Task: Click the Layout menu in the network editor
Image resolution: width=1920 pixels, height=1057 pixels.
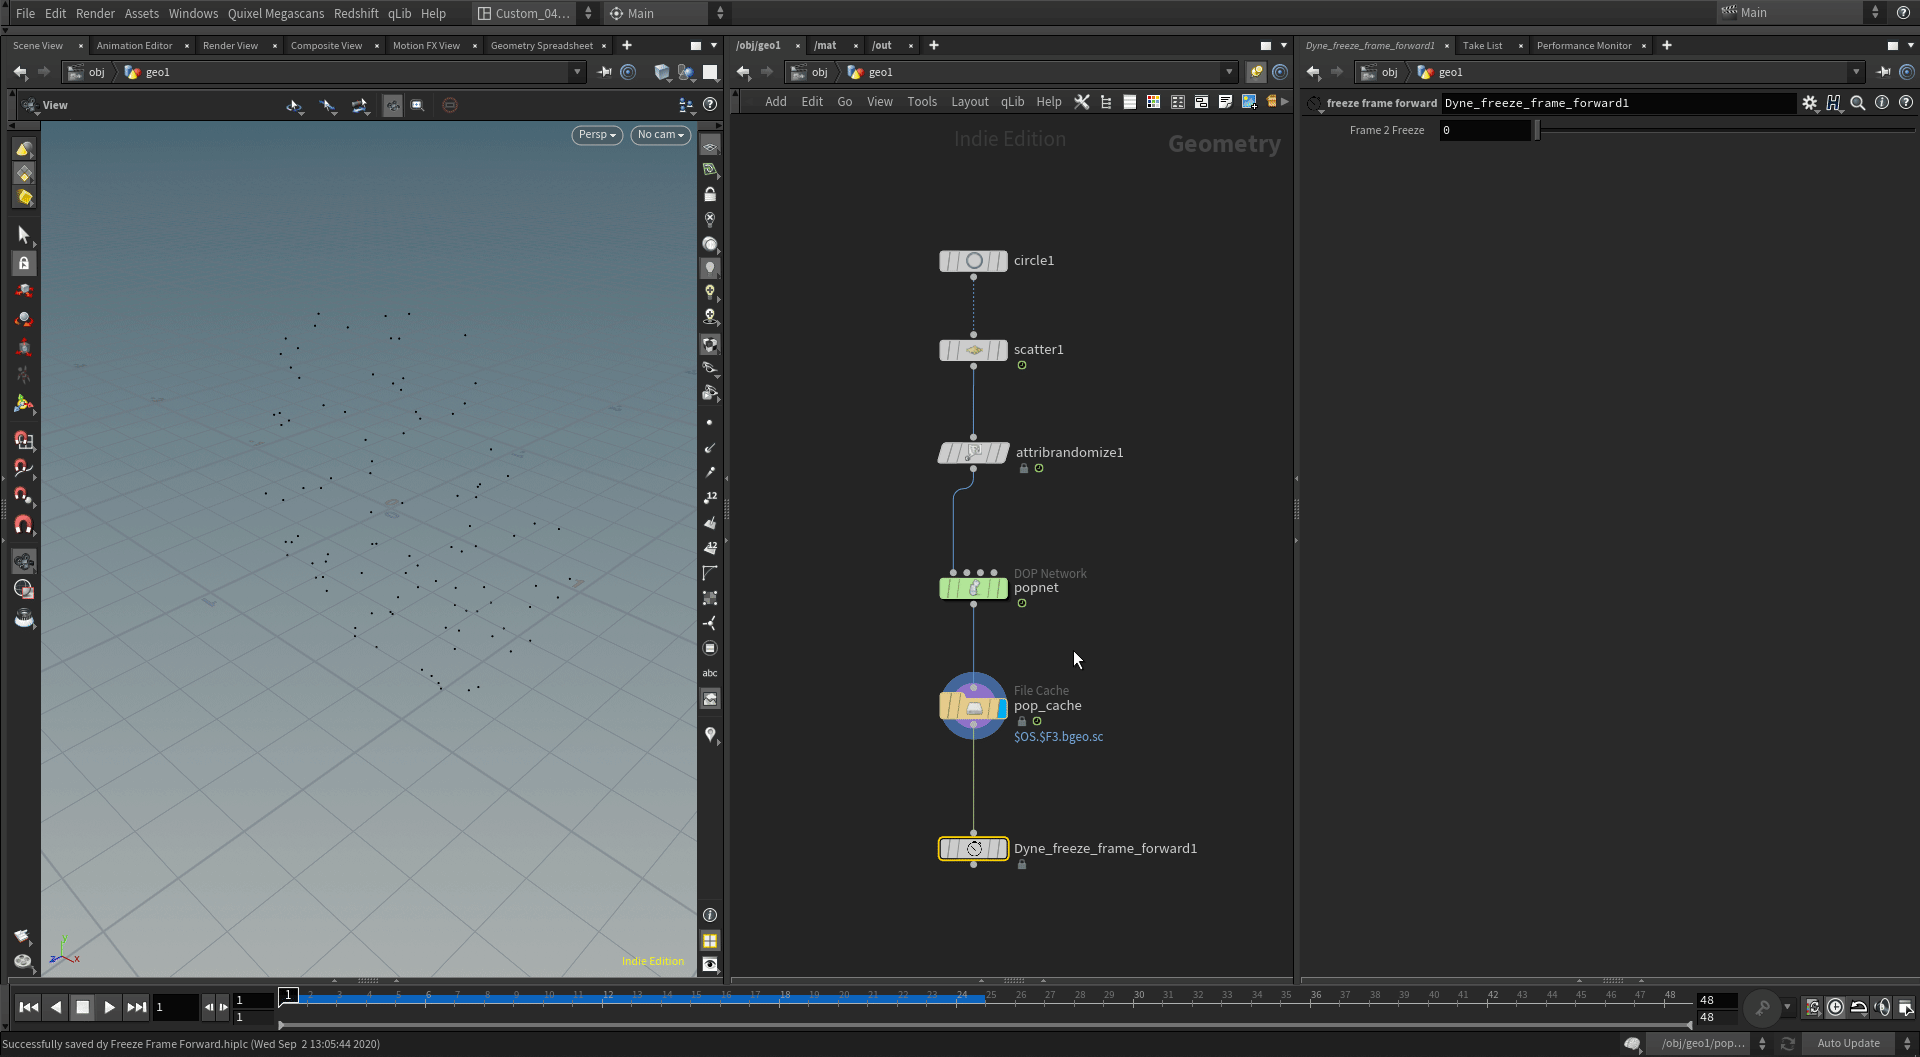Action: pos(969,102)
